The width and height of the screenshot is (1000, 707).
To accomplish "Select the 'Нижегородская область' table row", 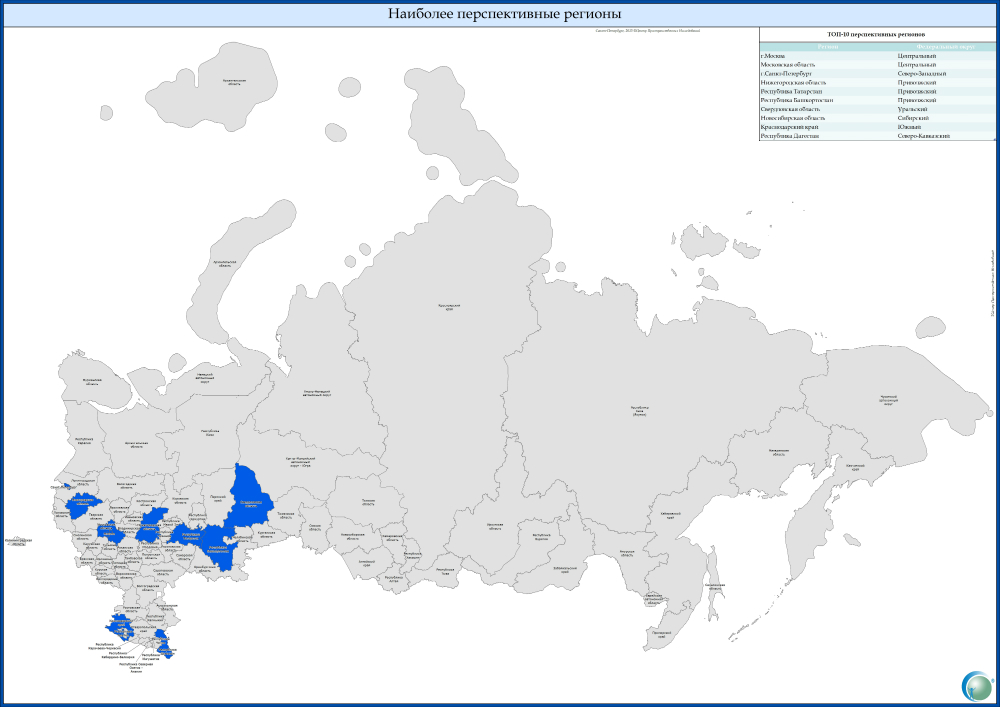I will [877, 83].
